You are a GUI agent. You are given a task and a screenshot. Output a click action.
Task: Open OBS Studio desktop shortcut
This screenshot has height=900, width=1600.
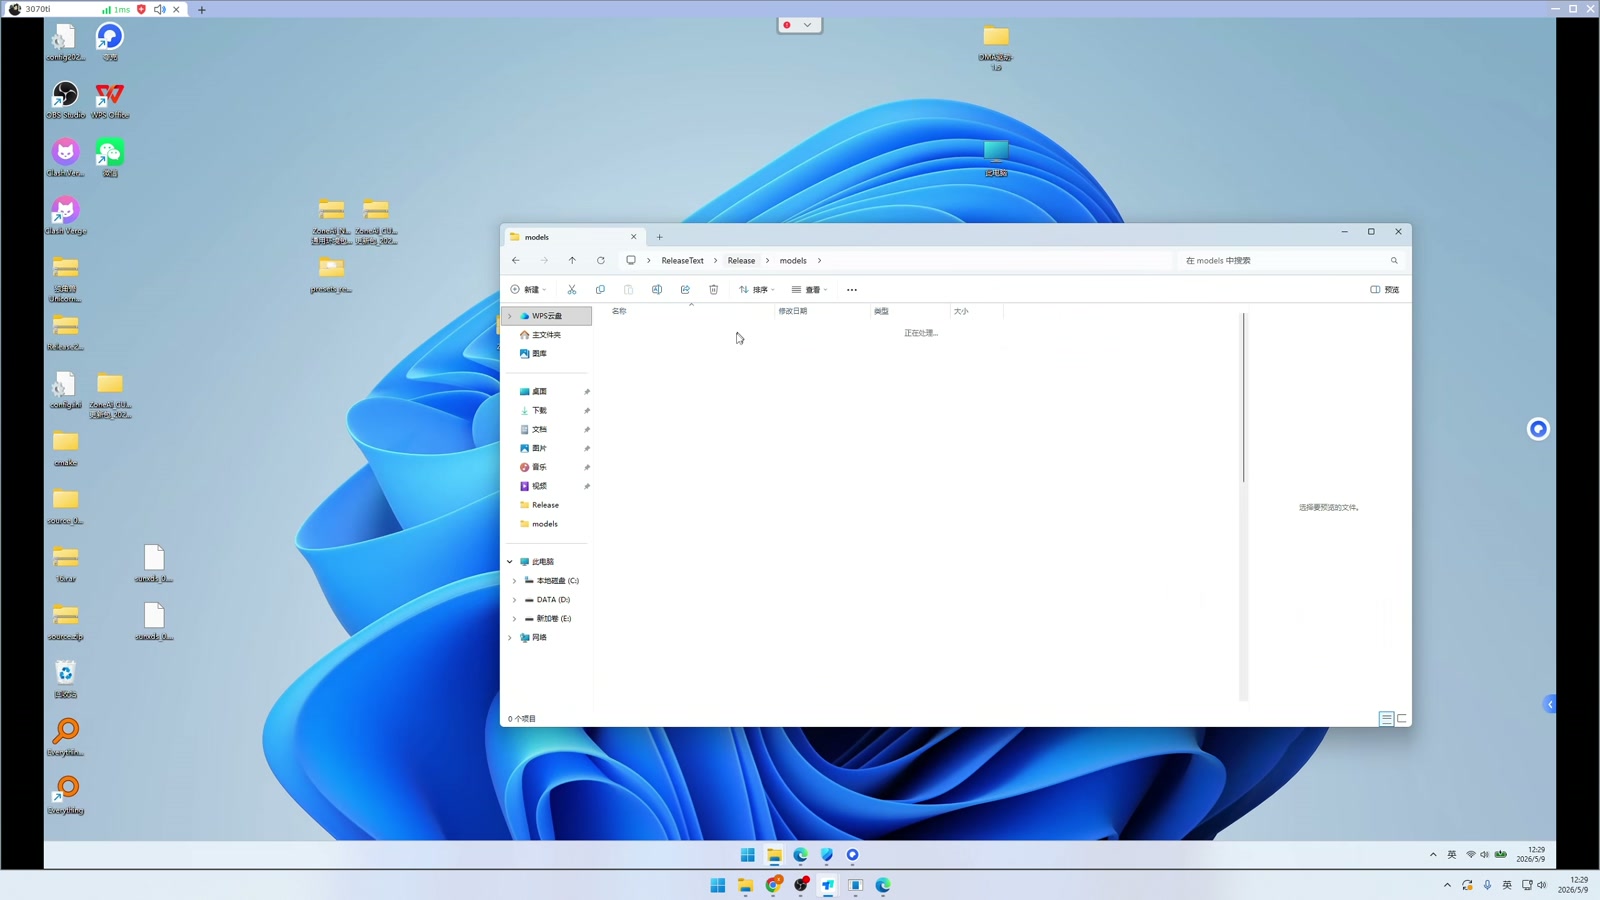[x=65, y=100]
